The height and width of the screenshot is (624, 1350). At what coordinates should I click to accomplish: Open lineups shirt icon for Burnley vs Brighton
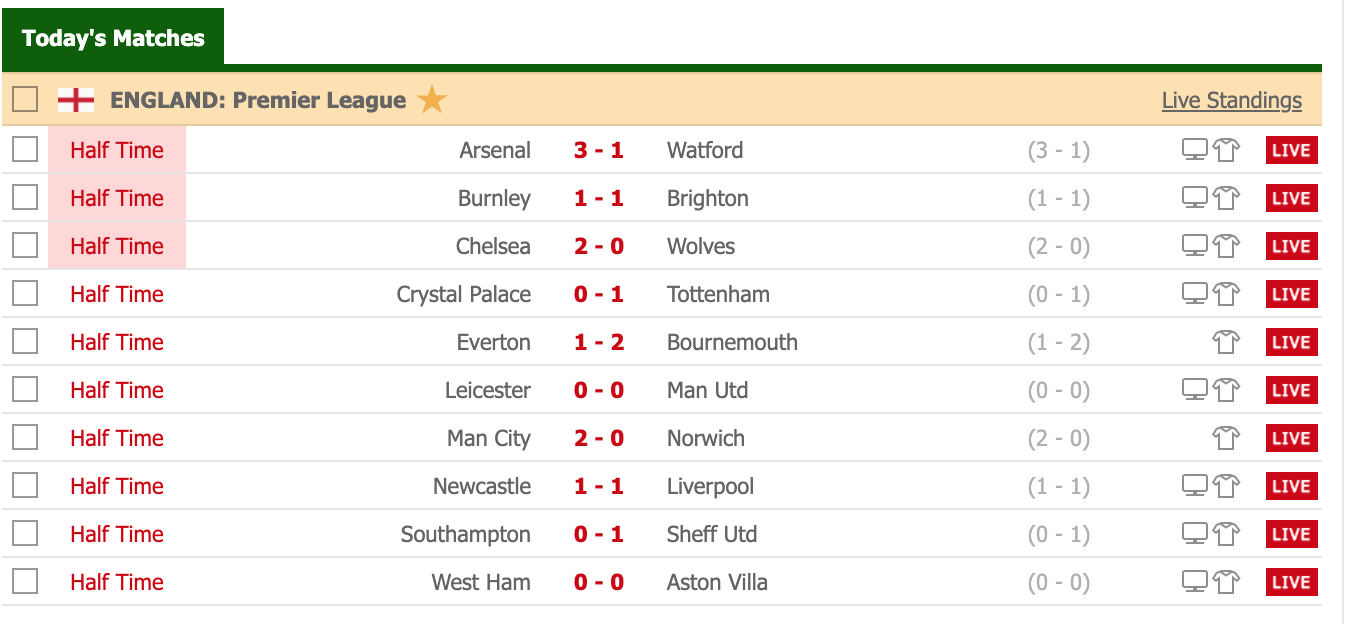tap(1227, 198)
